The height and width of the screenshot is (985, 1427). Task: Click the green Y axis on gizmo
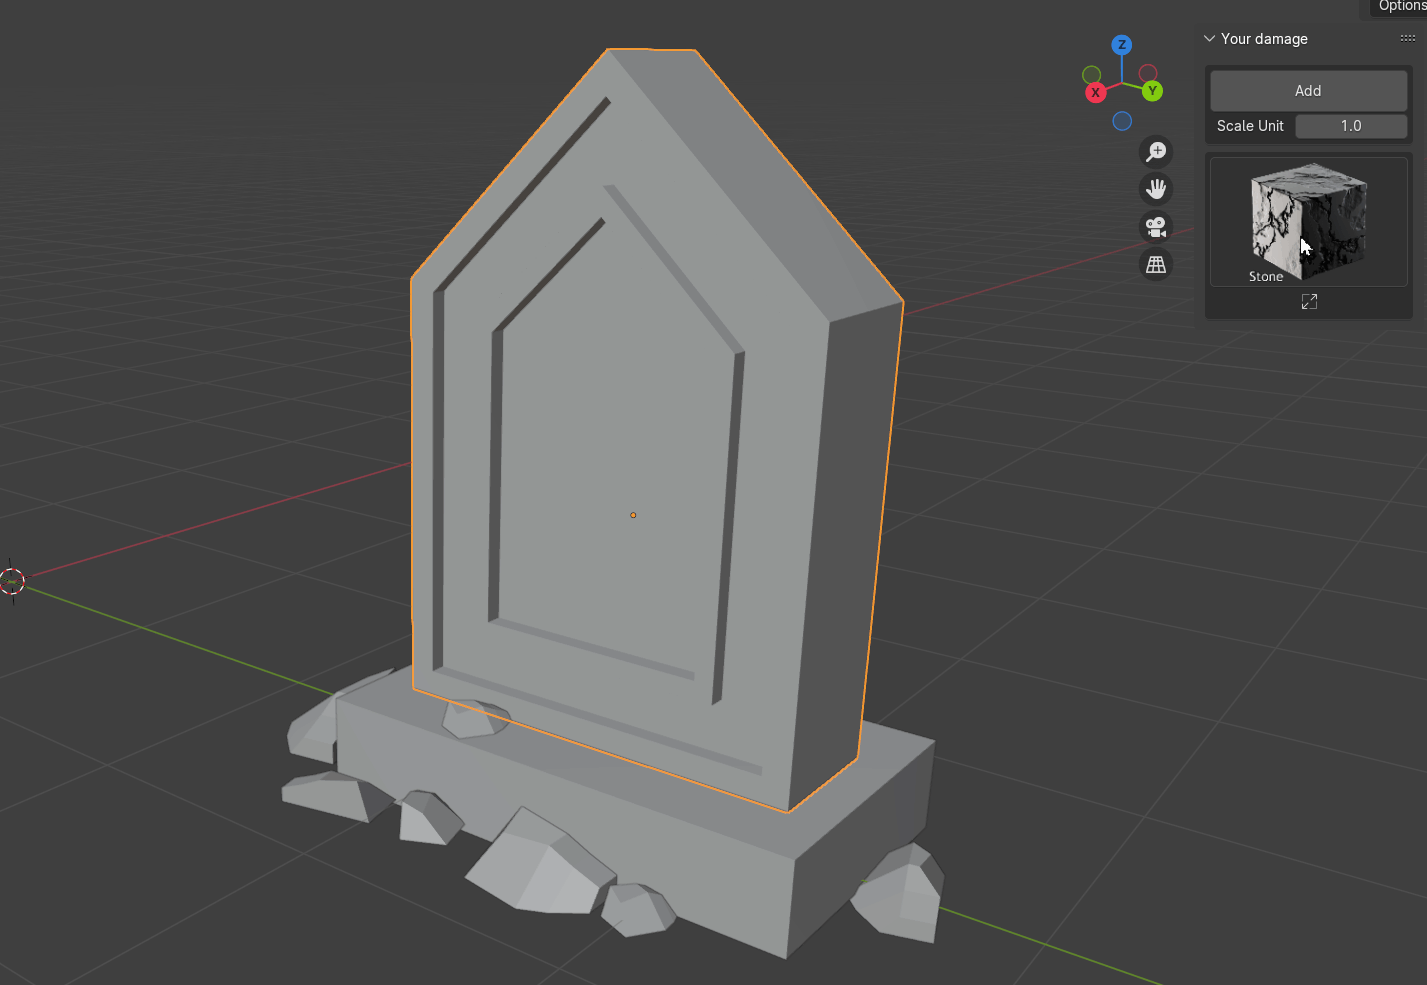(1152, 91)
